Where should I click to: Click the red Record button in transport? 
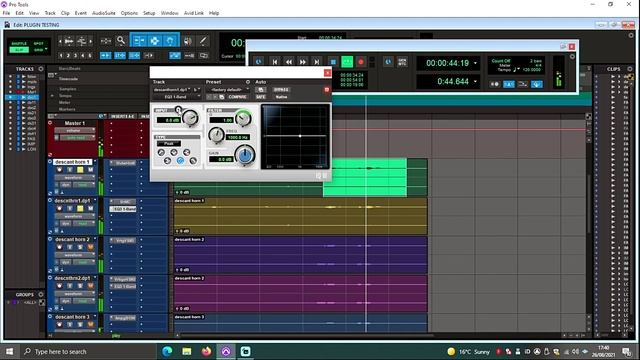pos(361,62)
